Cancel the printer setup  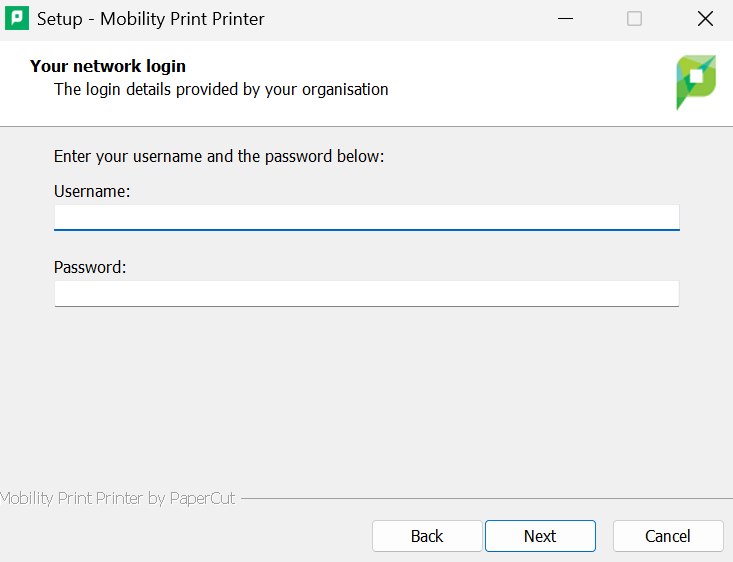coord(667,536)
